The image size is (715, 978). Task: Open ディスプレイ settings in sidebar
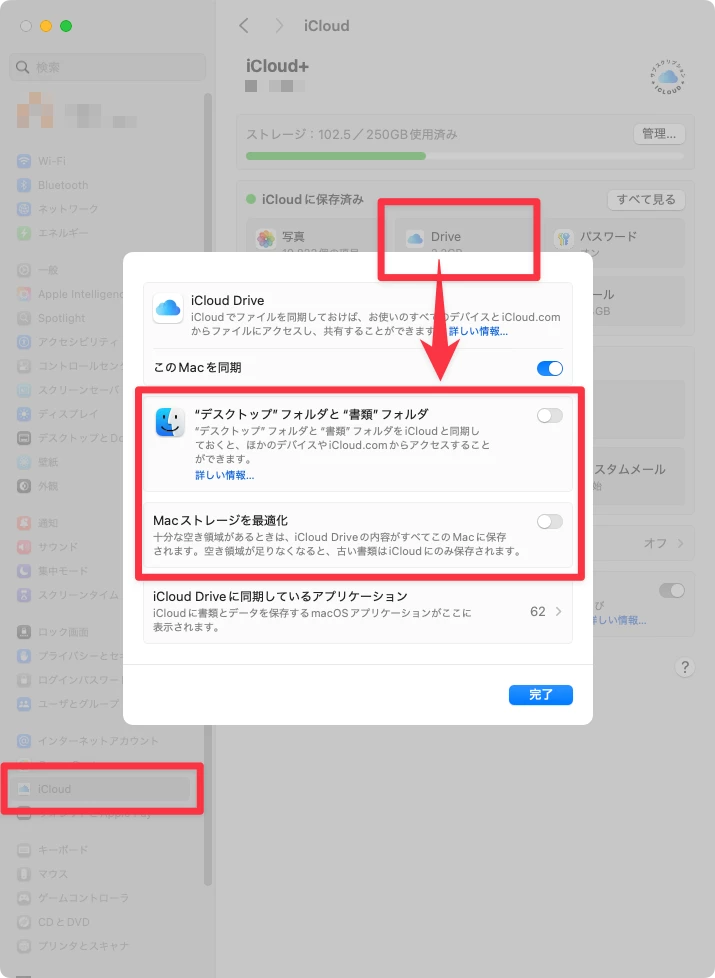tap(57, 414)
